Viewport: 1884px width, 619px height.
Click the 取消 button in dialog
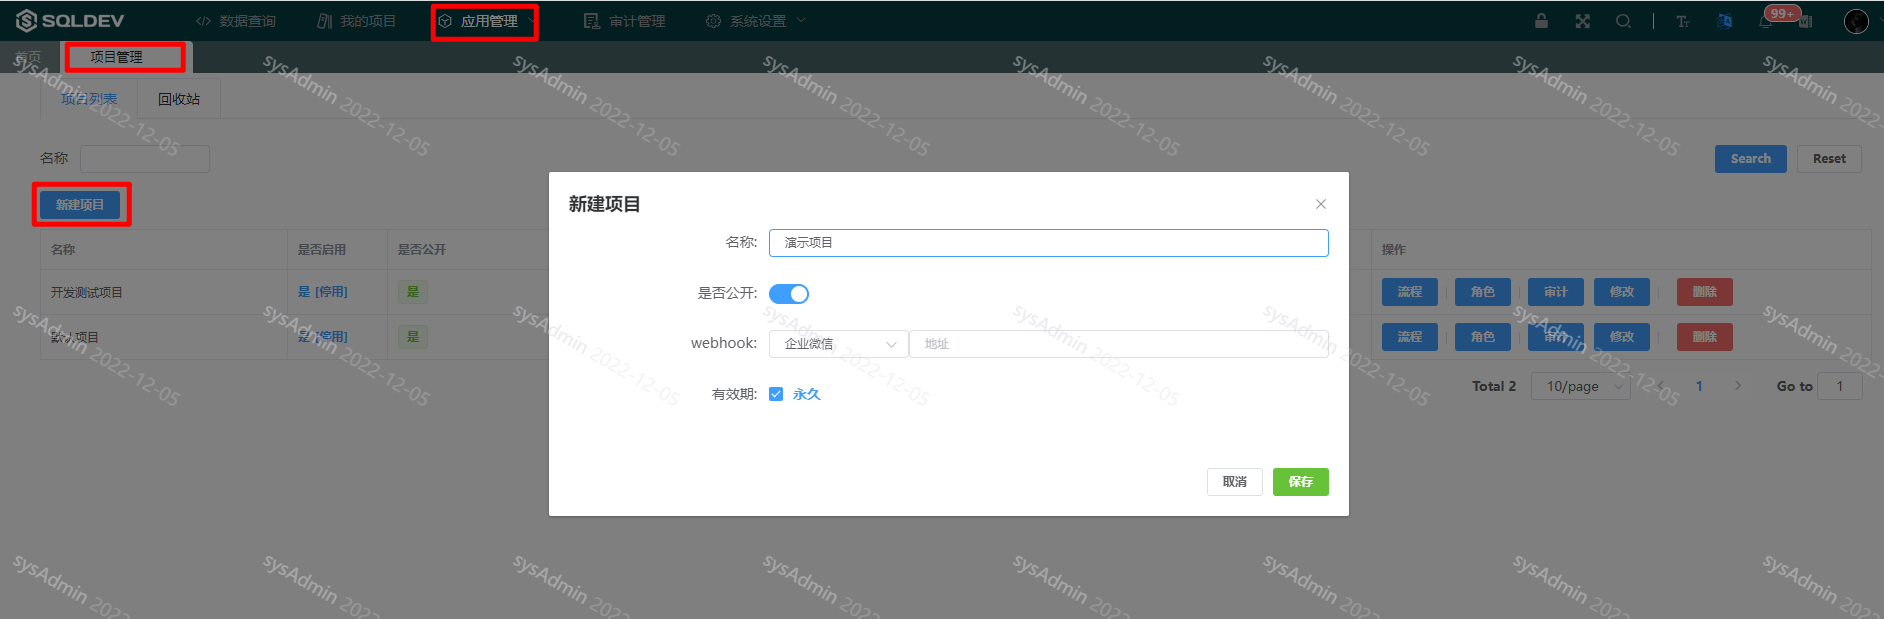click(x=1234, y=482)
